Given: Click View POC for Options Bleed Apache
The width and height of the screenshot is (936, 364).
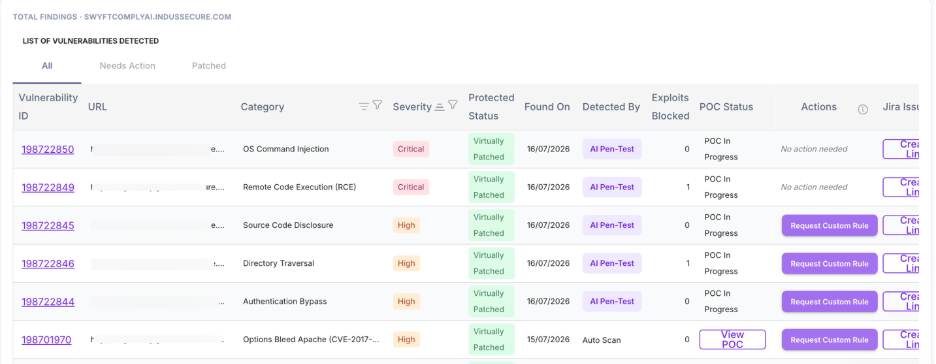Looking at the screenshot, I should (732, 340).
